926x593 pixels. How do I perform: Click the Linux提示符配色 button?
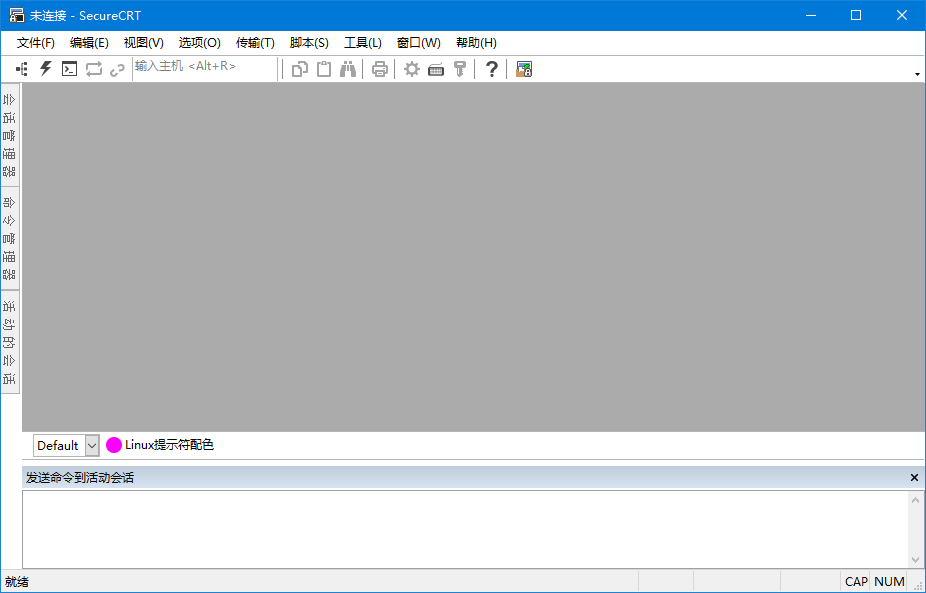click(x=160, y=445)
